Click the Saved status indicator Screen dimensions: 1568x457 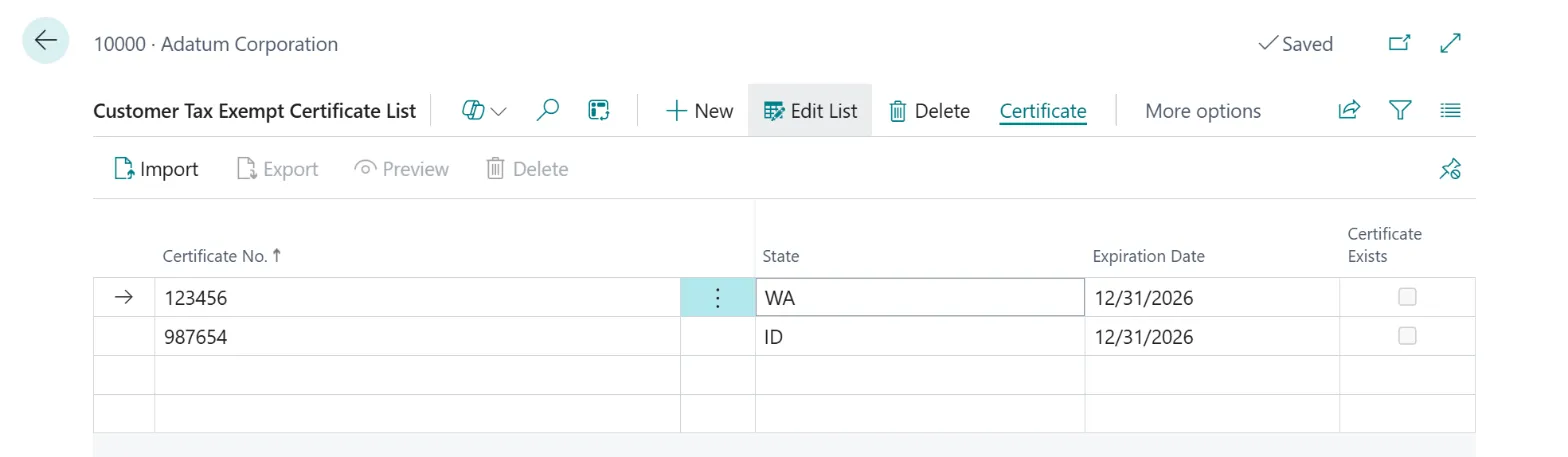(1295, 44)
